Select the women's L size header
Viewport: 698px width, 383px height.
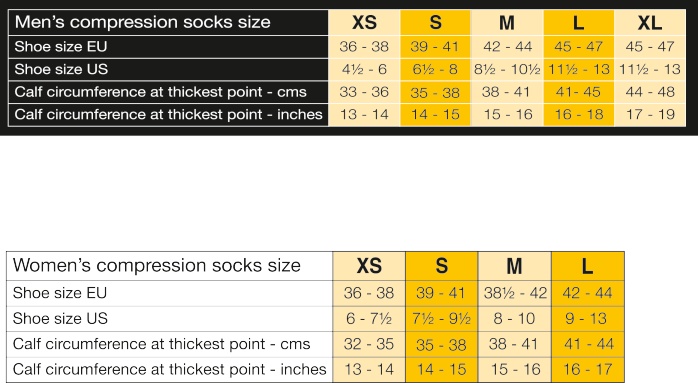click(588, 266)
